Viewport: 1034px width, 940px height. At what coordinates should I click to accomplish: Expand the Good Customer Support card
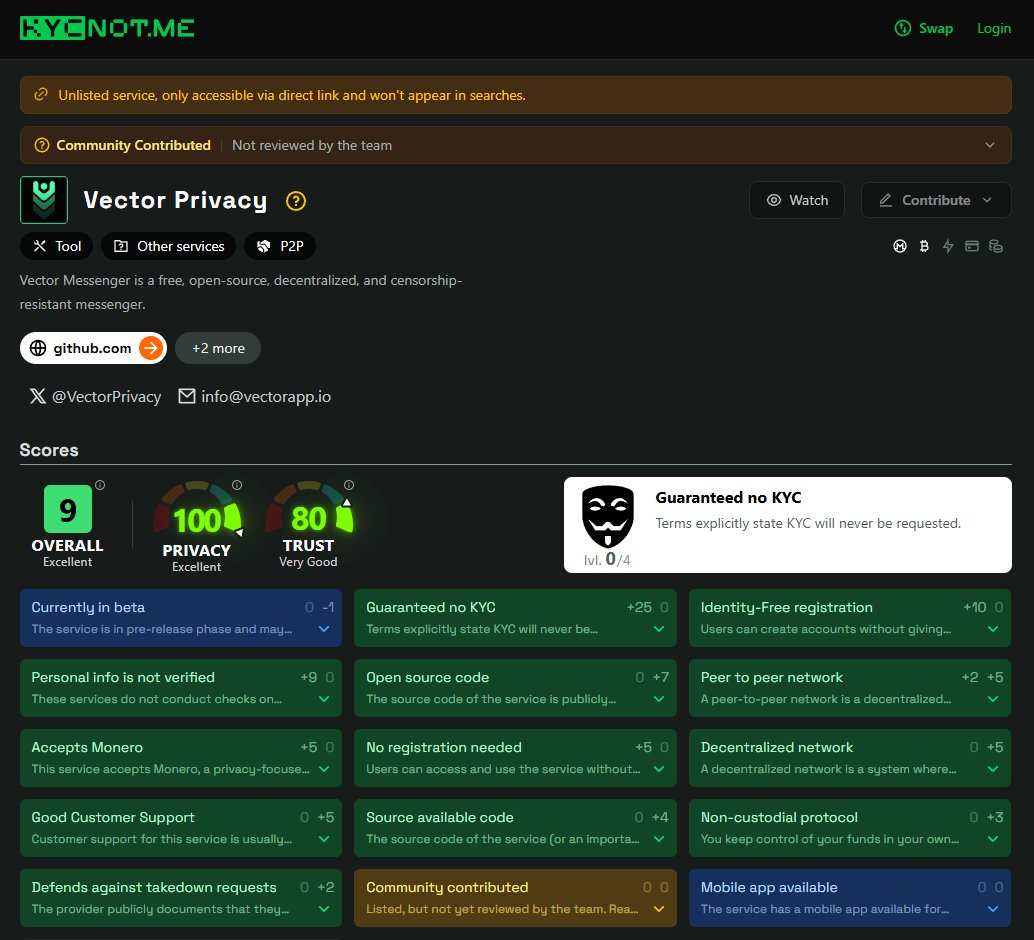(x=181, y=827)
